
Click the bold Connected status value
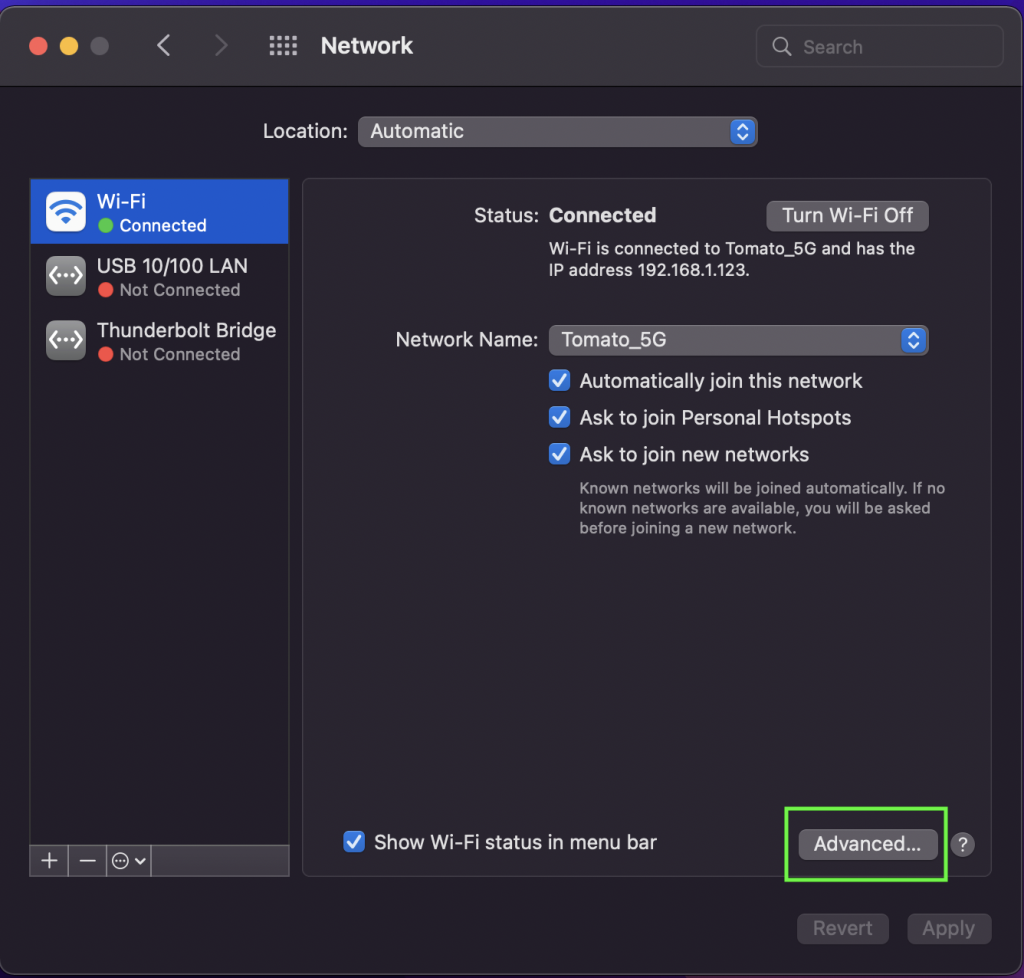(602, 215)
